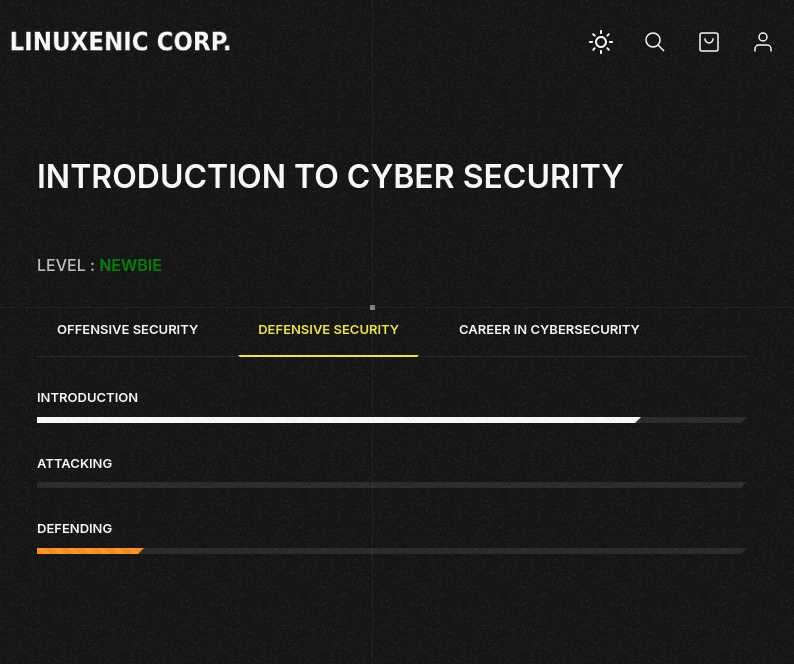Open search with magnifier icon
The width and height of the screenshot is (794, 664).
coord(655,42)
